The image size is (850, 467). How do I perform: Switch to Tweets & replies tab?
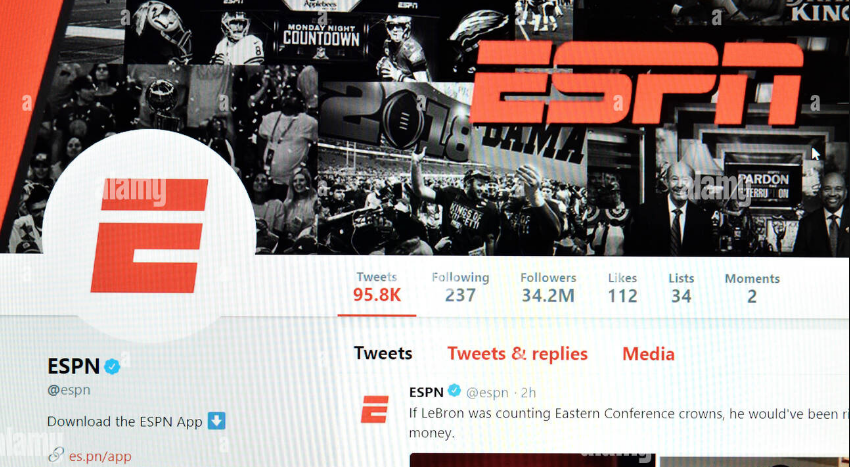tap(517, 354)
